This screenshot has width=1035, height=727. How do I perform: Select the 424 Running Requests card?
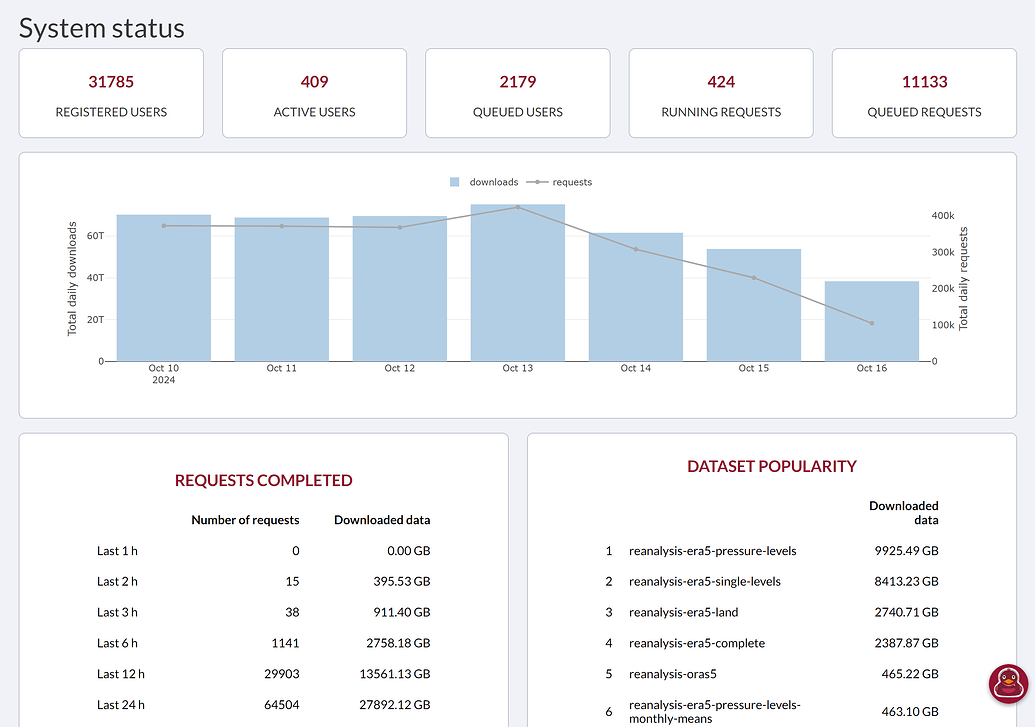[721, 93]
